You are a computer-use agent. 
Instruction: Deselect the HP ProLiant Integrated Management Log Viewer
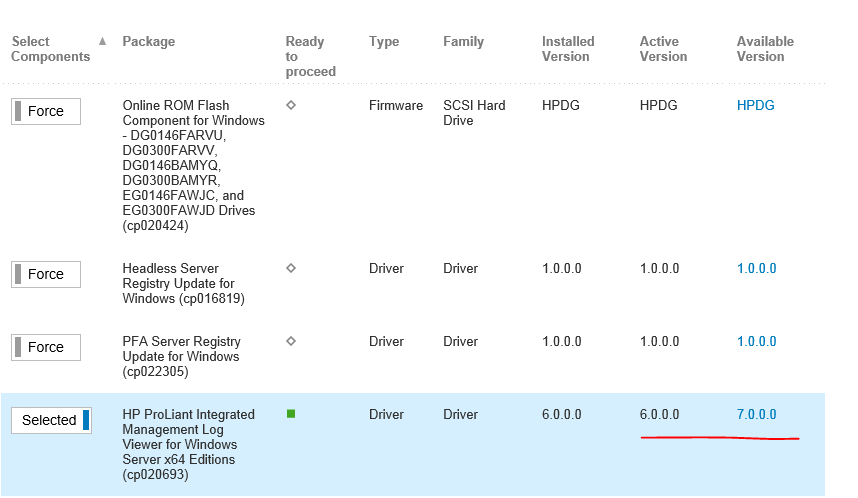click(51, 420)
